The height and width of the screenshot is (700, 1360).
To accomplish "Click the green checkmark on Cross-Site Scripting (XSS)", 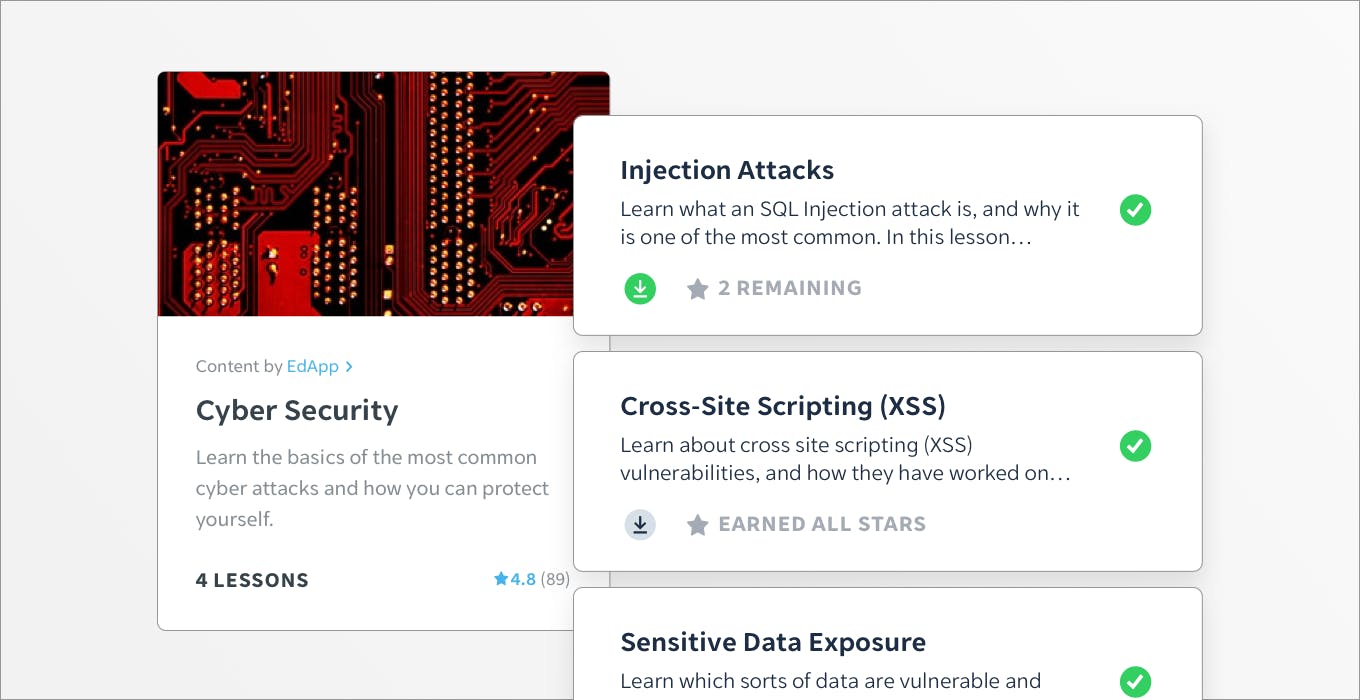I will (x=1135, y=446).
